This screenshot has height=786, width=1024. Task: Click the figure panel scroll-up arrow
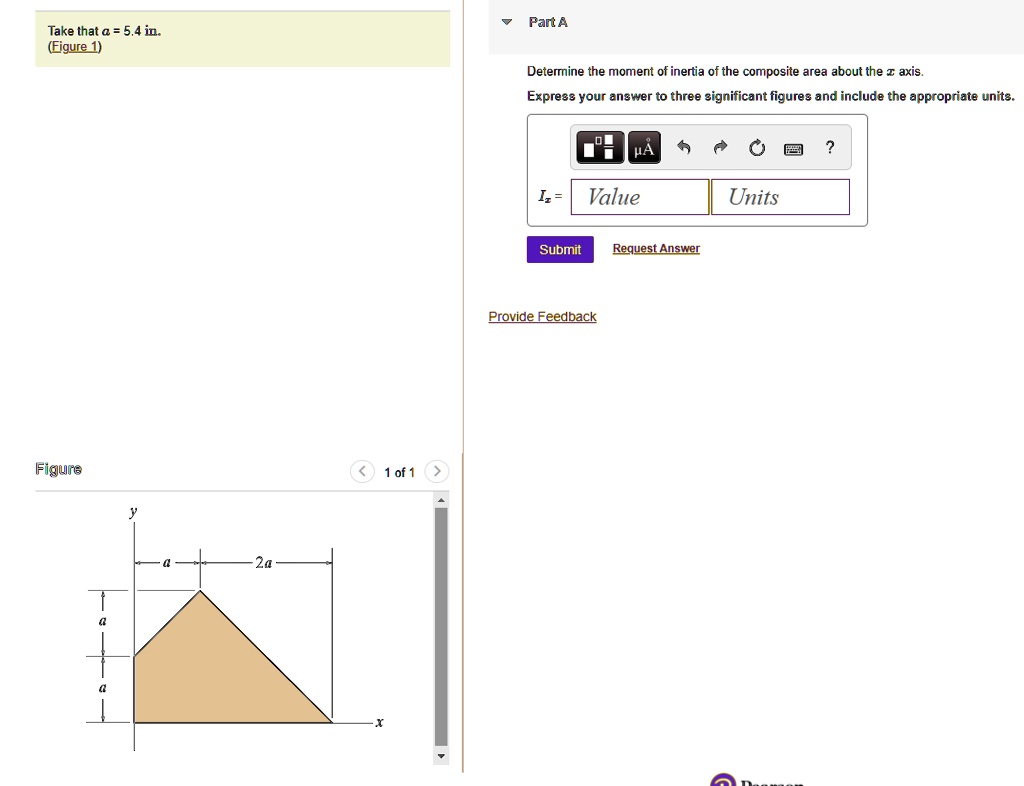pos(441,500)
